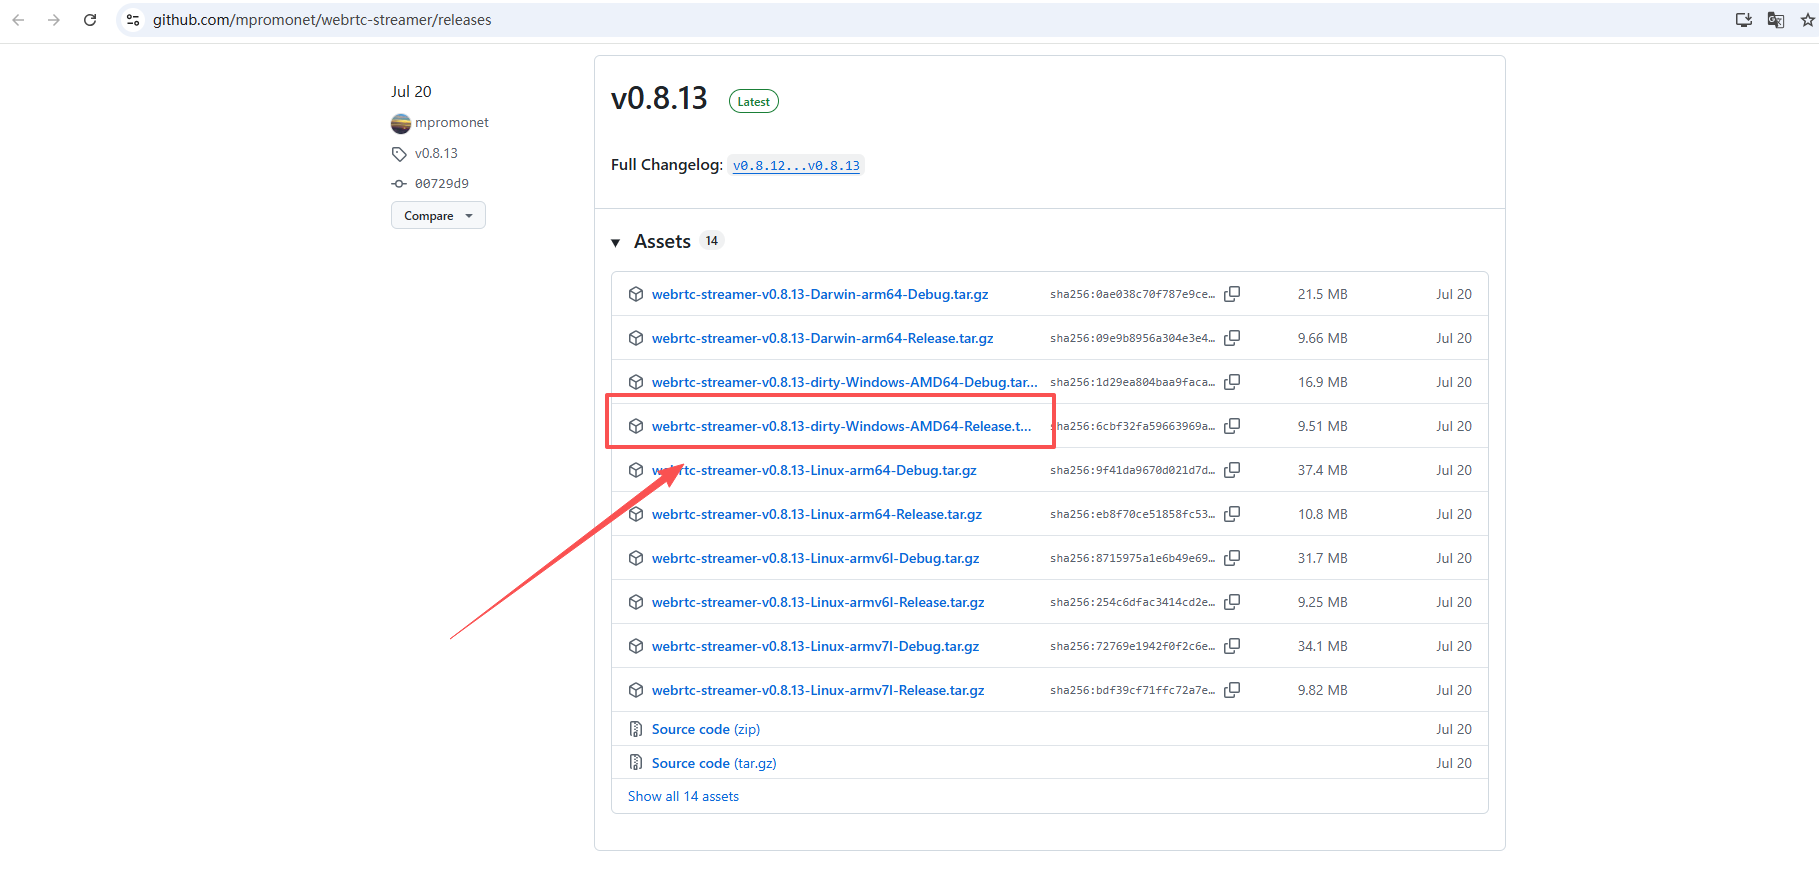Install app icon in address bar
Viewport: 1819px width, 870px height.
point(1744,20)
